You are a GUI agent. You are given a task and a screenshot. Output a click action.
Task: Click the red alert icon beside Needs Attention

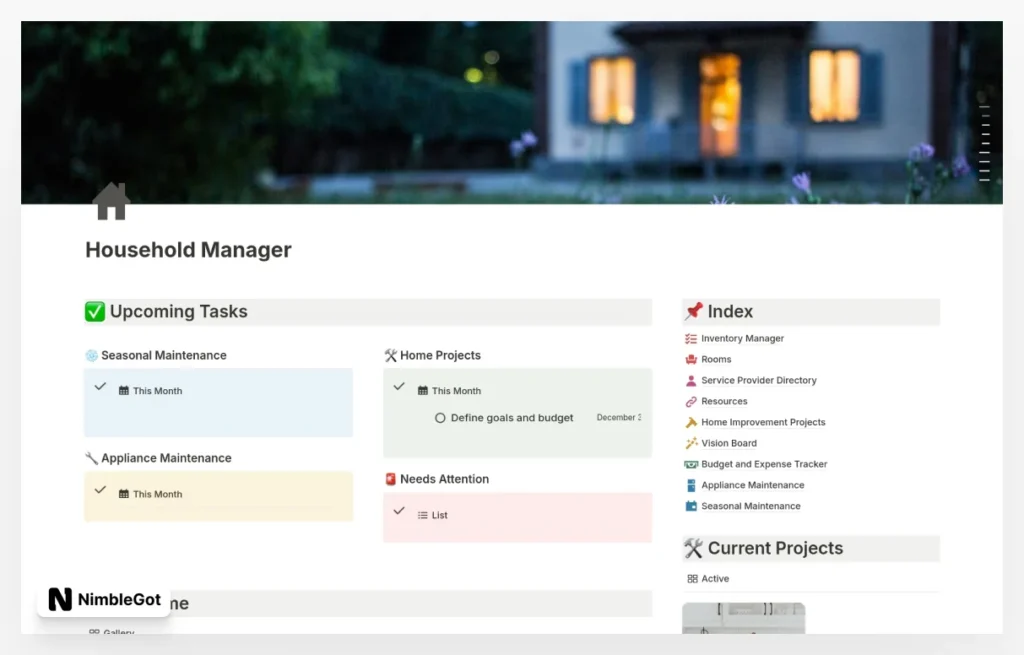[391, 479]
